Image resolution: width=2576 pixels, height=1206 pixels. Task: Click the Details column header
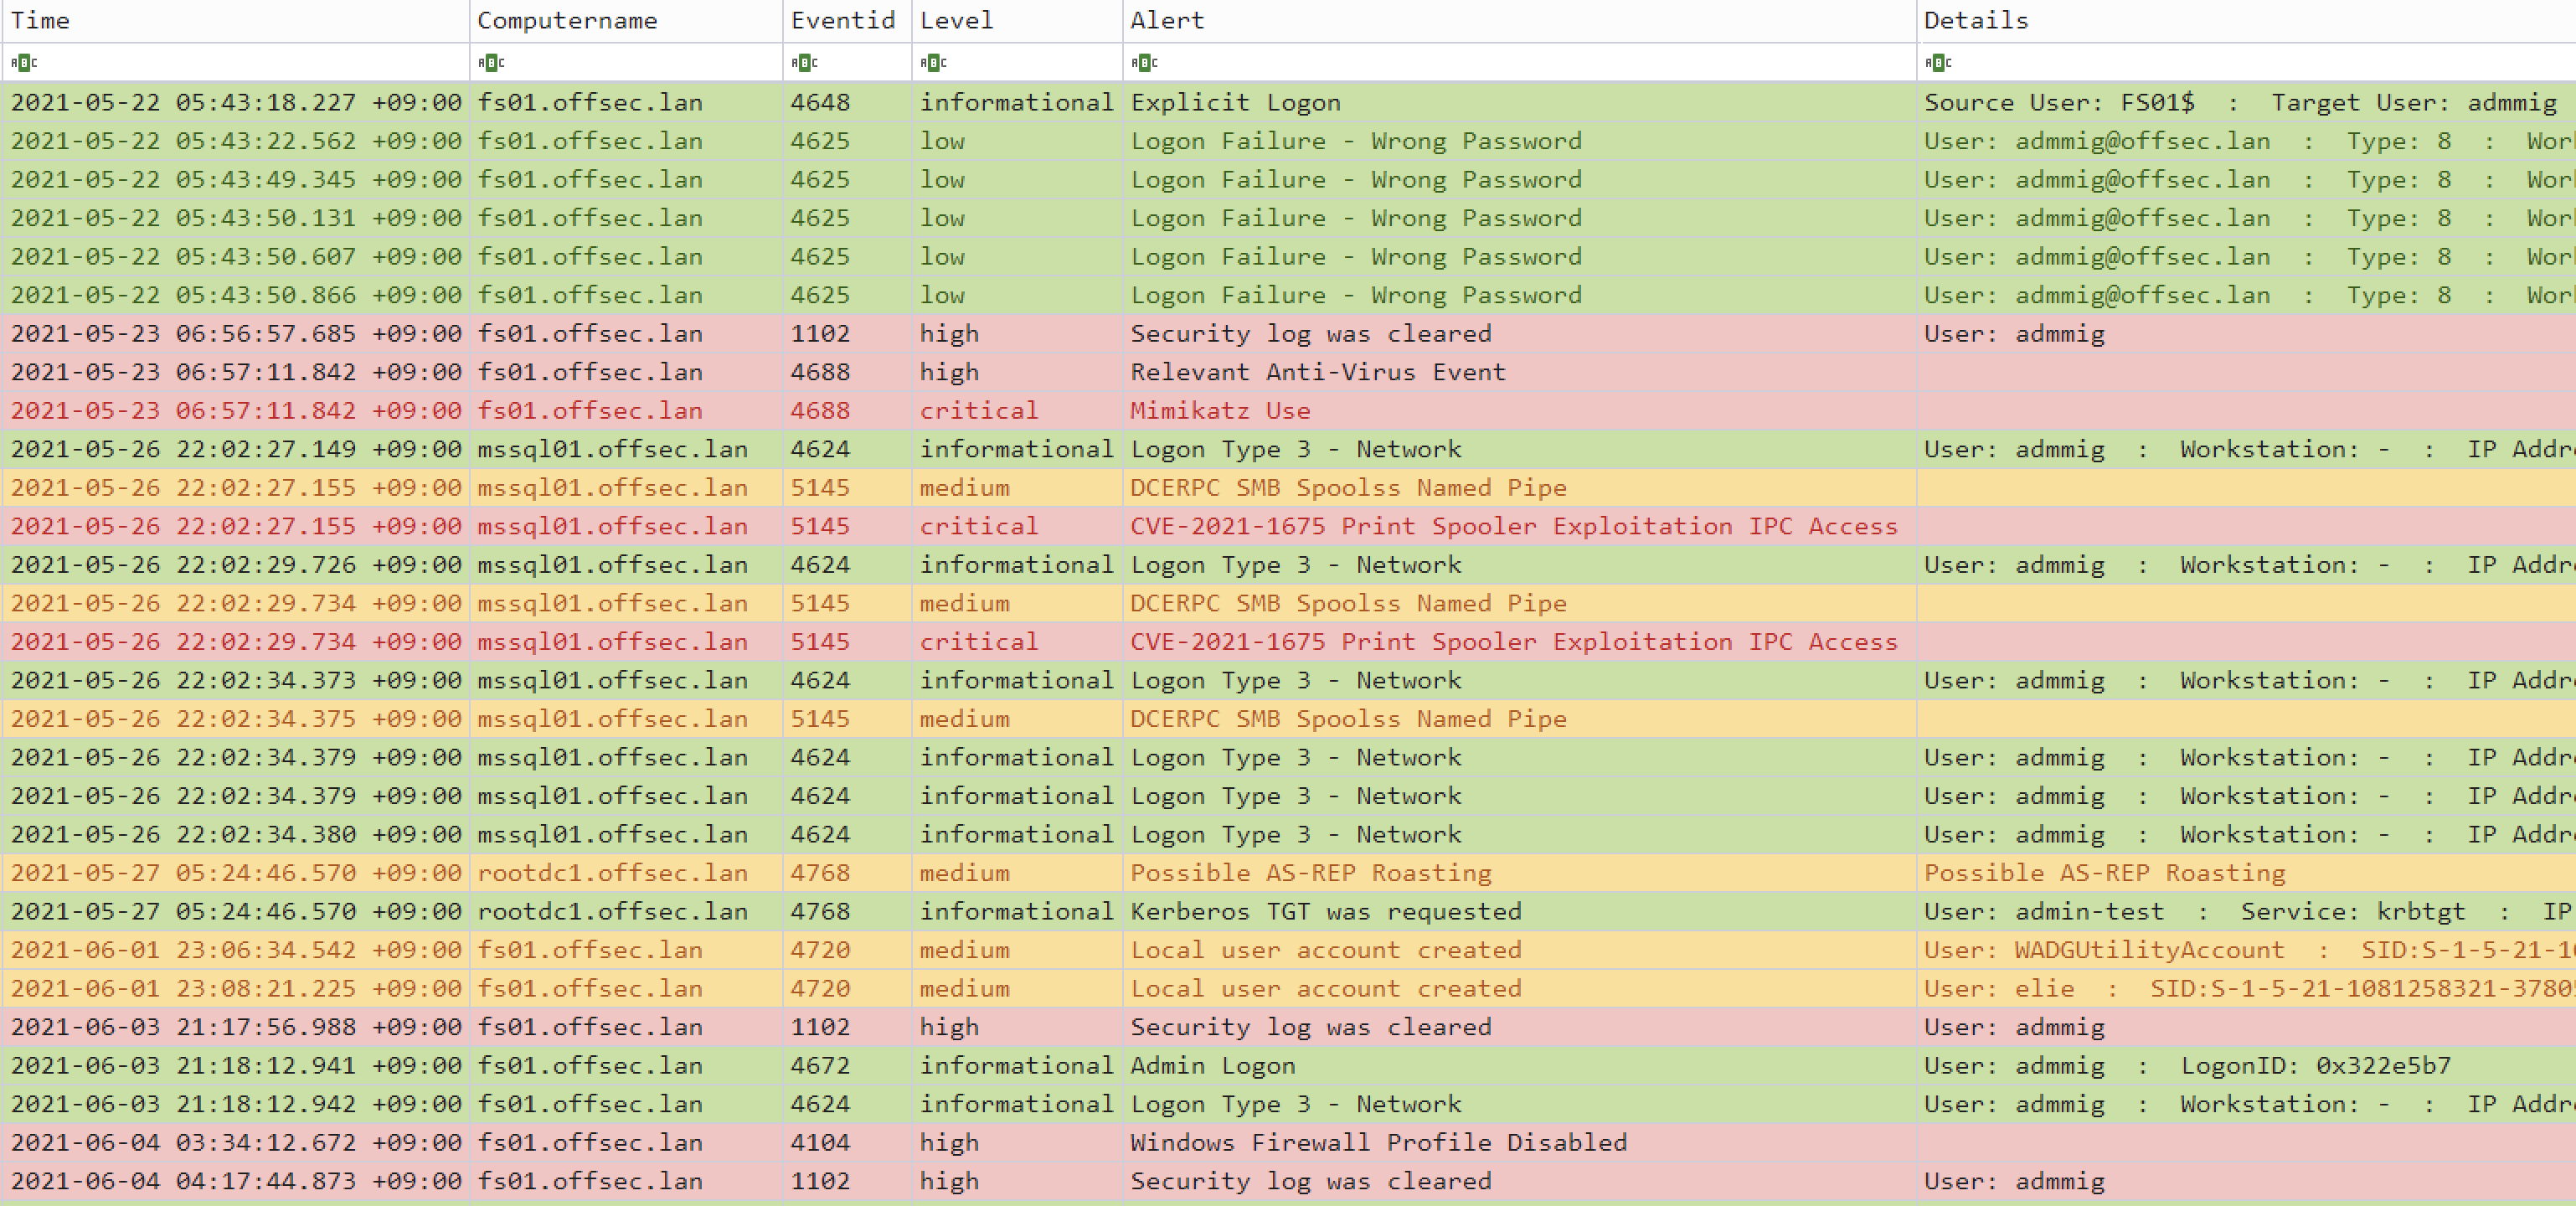1976,20
